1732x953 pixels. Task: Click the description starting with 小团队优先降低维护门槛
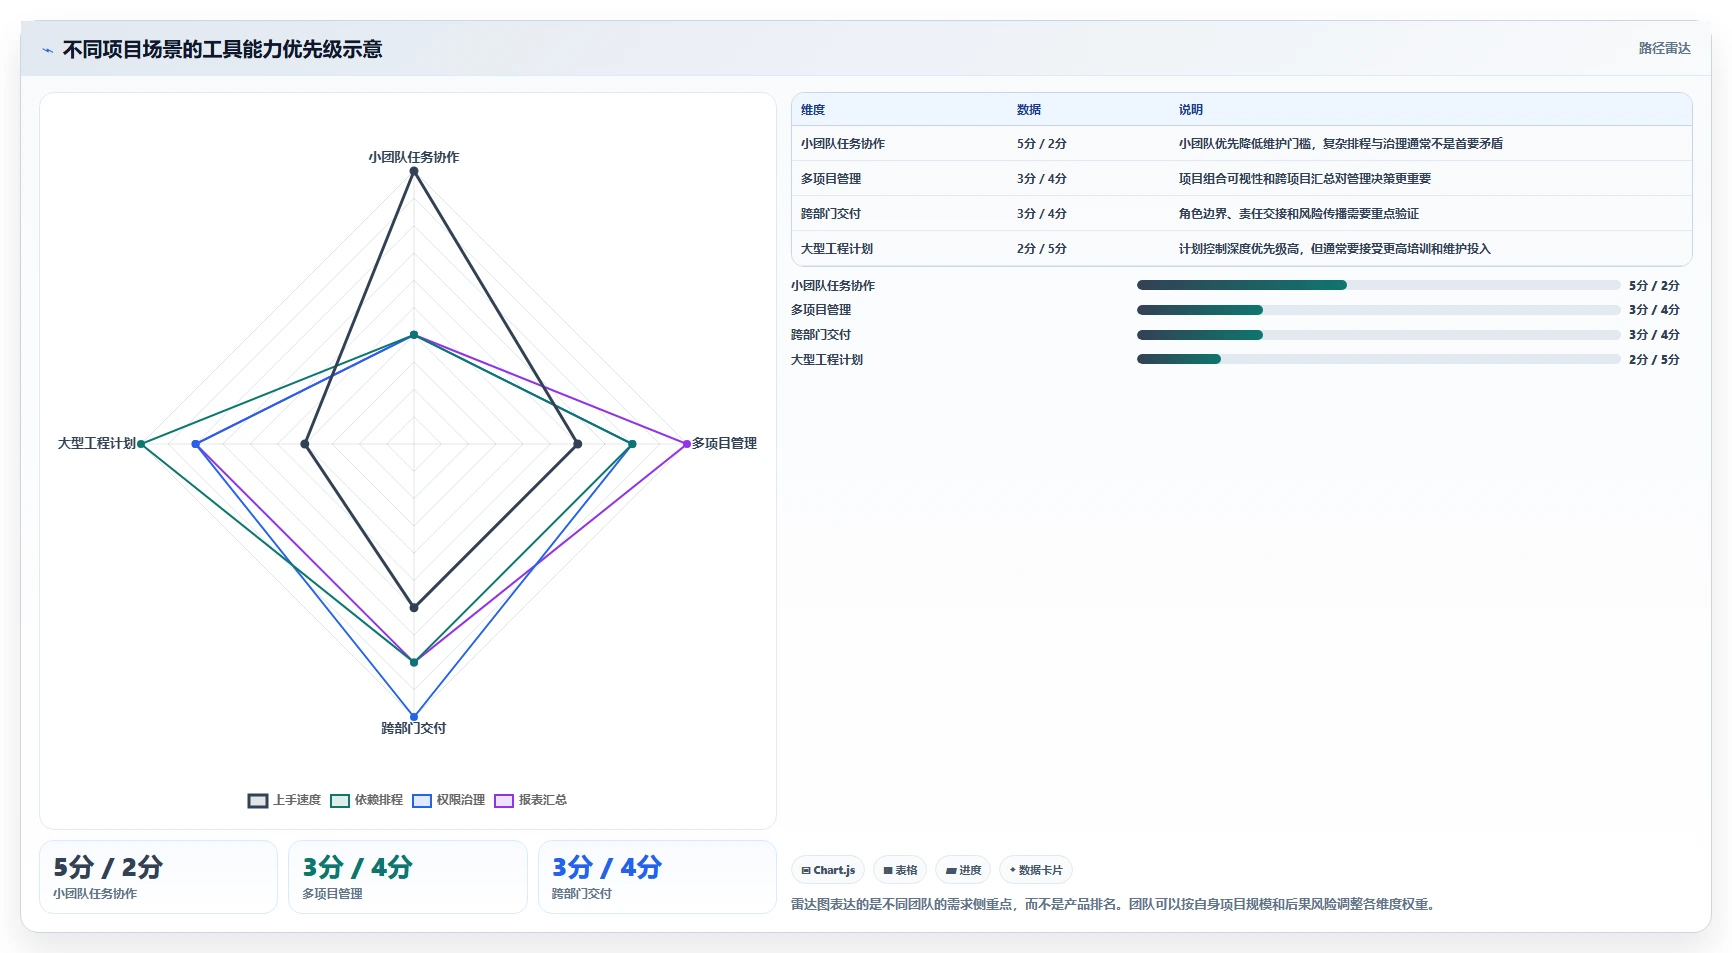[x=1341, y=144]
